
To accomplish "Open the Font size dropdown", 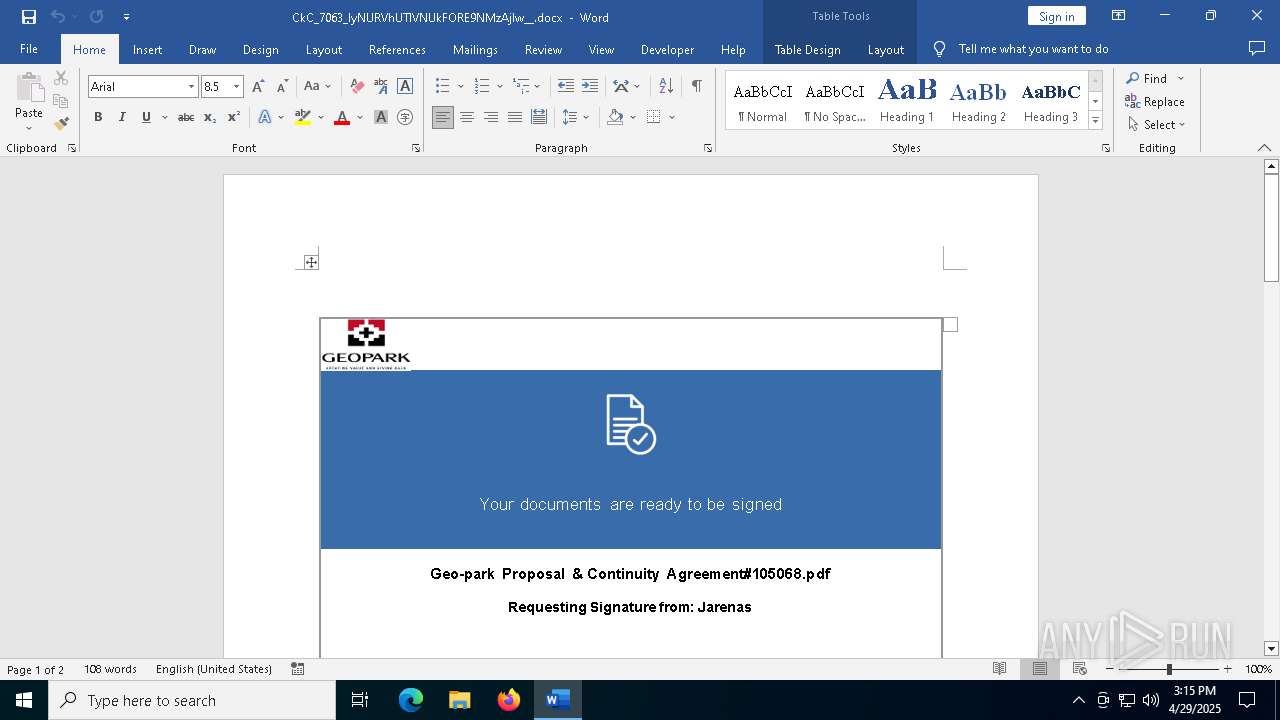I will (237, 87).
